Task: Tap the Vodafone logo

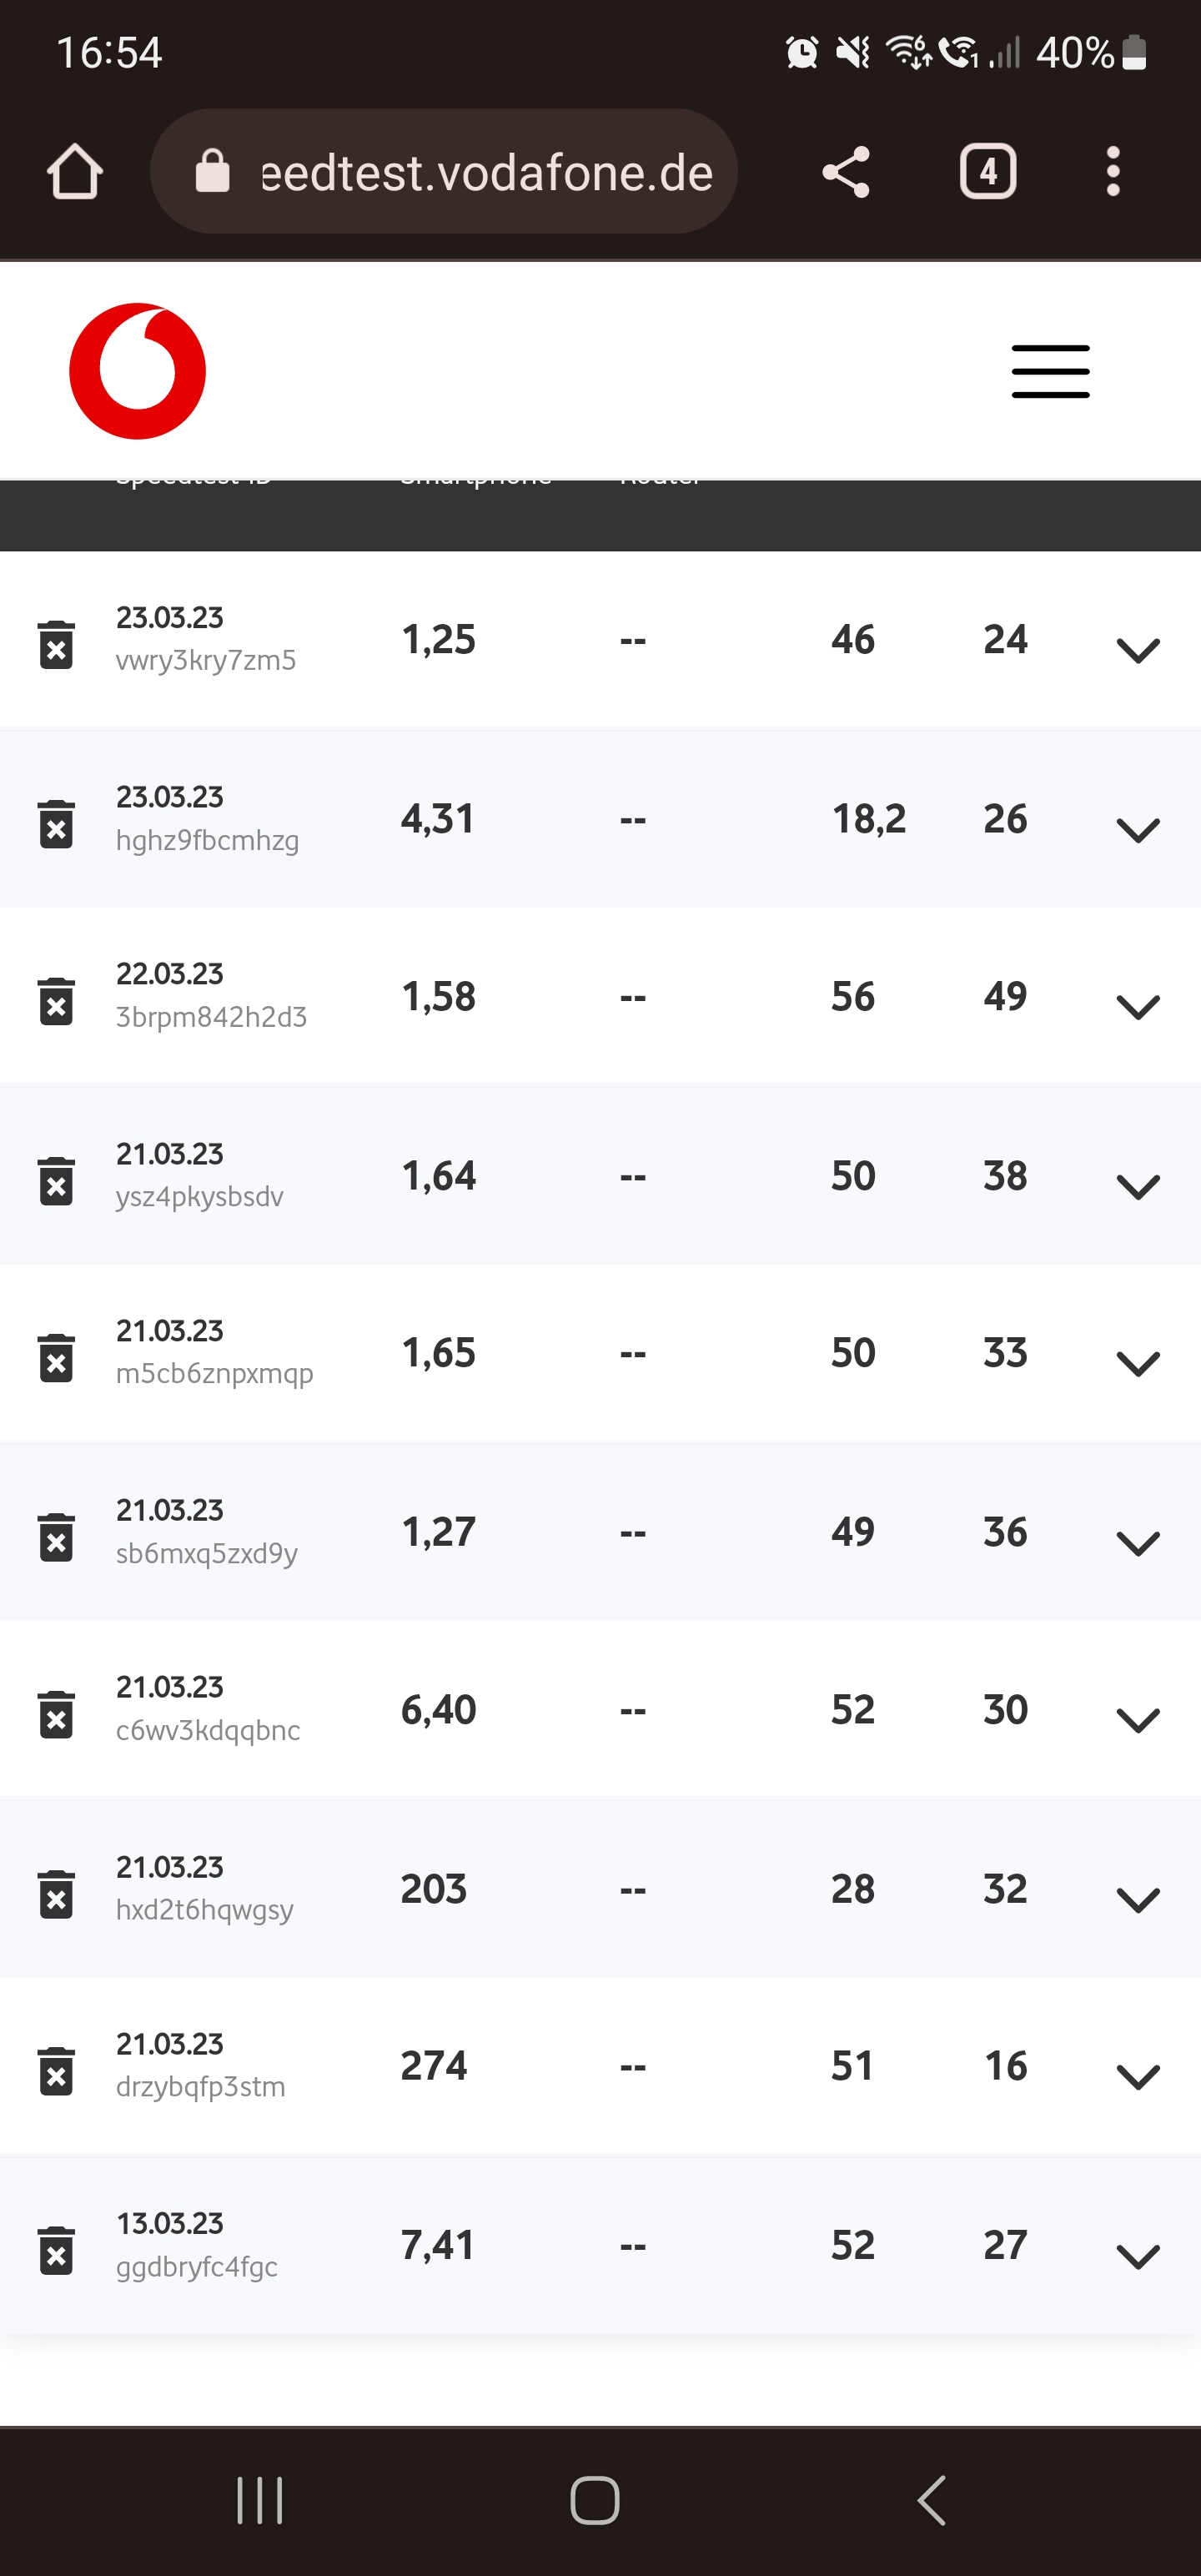Action: click(137, 371)
